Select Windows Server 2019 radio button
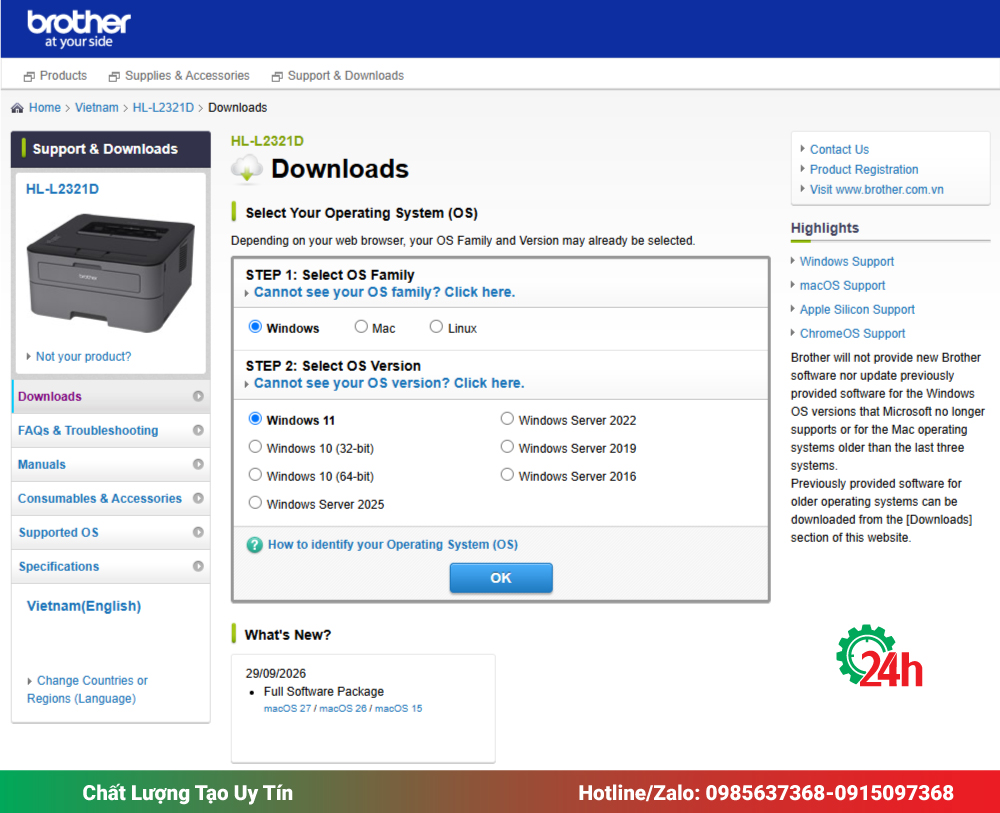 tap(507, 447)
